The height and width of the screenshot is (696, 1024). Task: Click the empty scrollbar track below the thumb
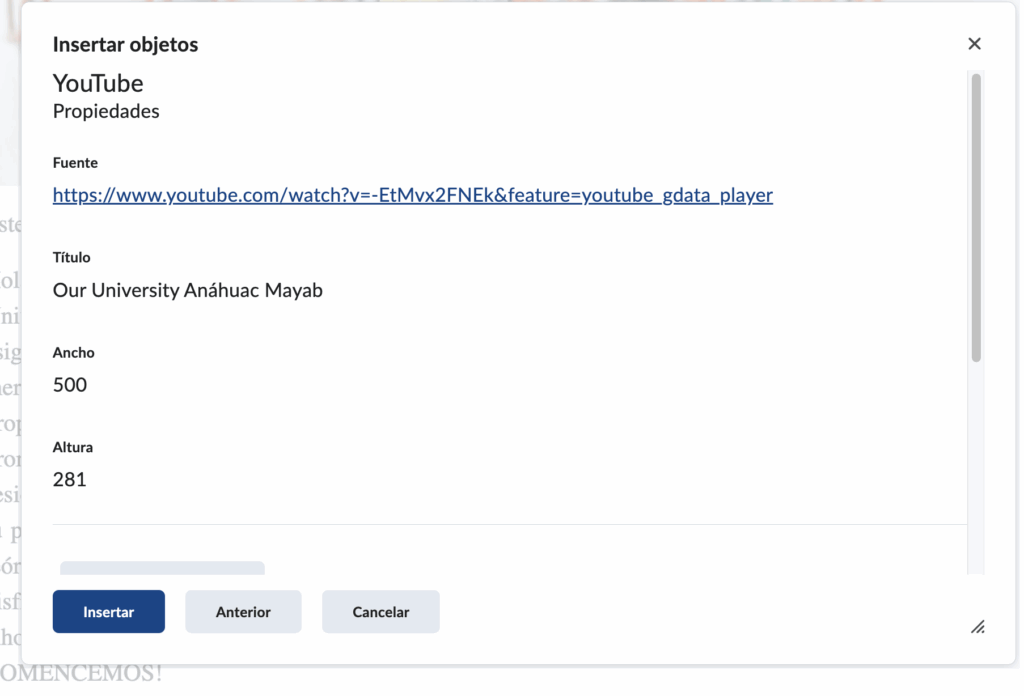tap(976, 470)
